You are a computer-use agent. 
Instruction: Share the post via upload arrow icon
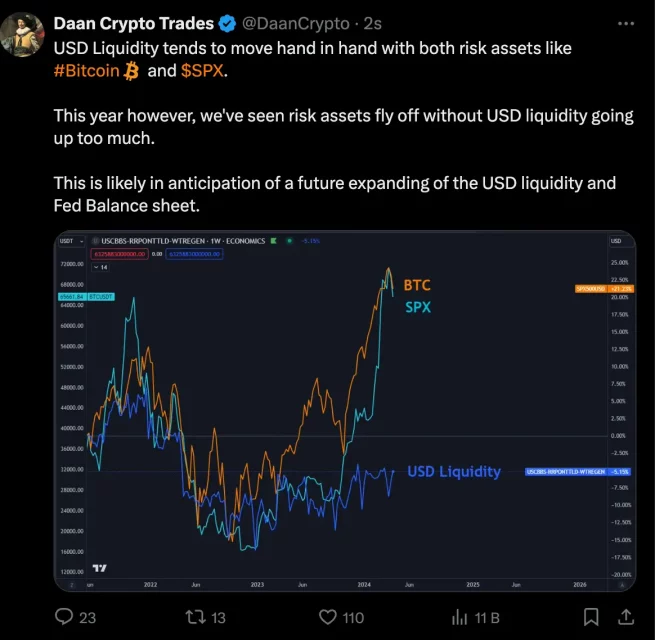(x=626, y=617)
